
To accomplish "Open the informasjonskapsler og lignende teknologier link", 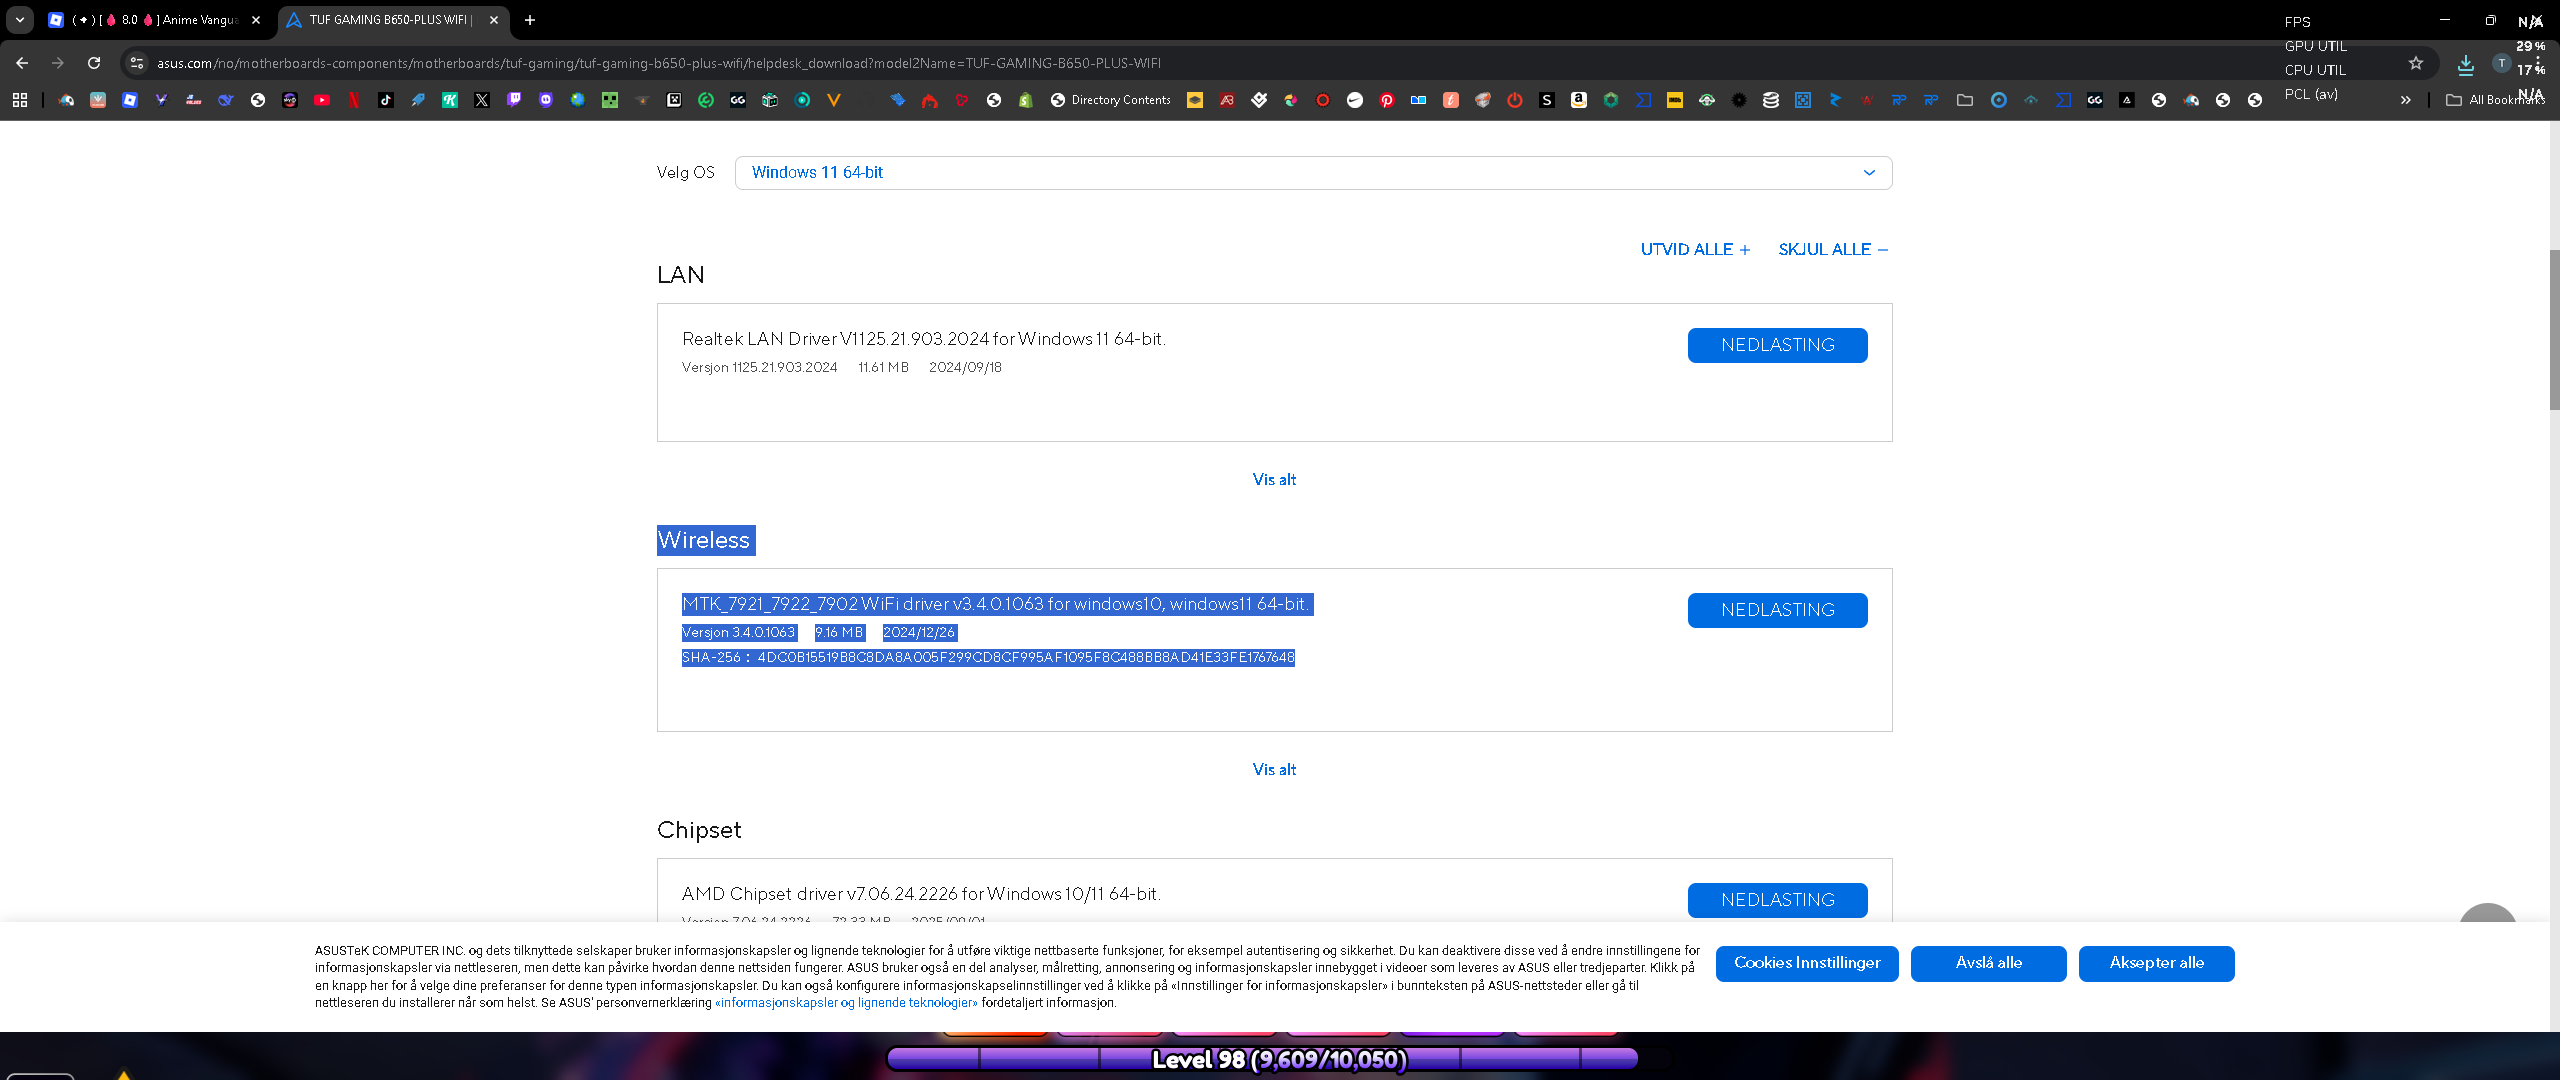I will [x=846, y=1003].
